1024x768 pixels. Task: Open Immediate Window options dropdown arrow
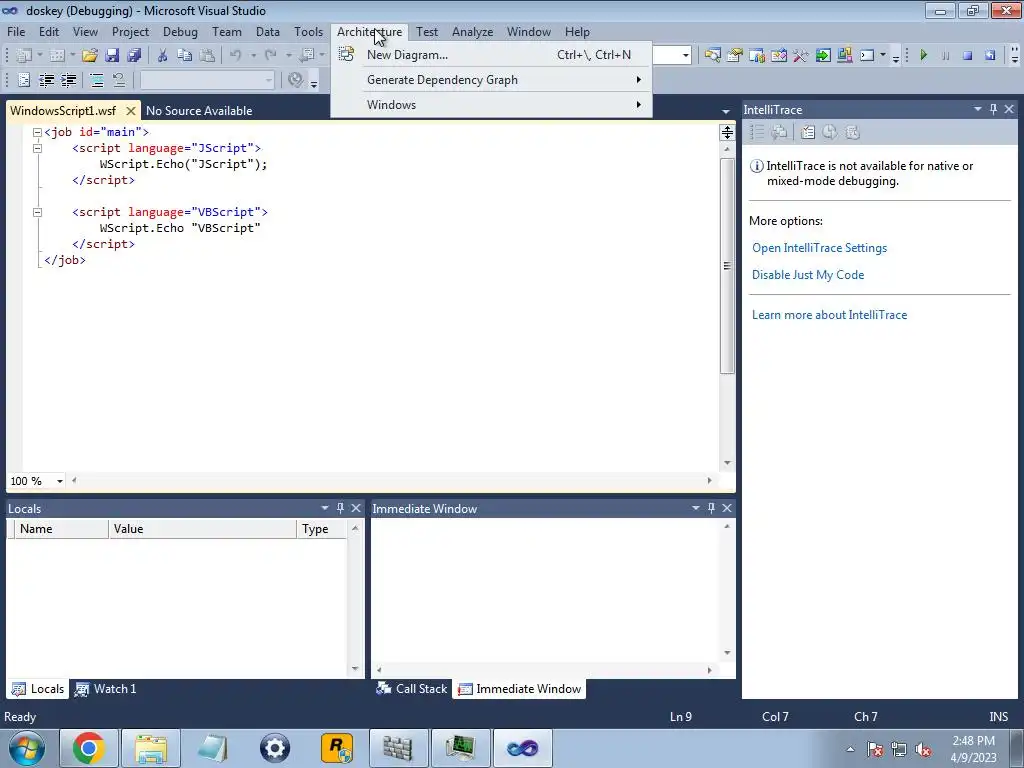[696, 507]
